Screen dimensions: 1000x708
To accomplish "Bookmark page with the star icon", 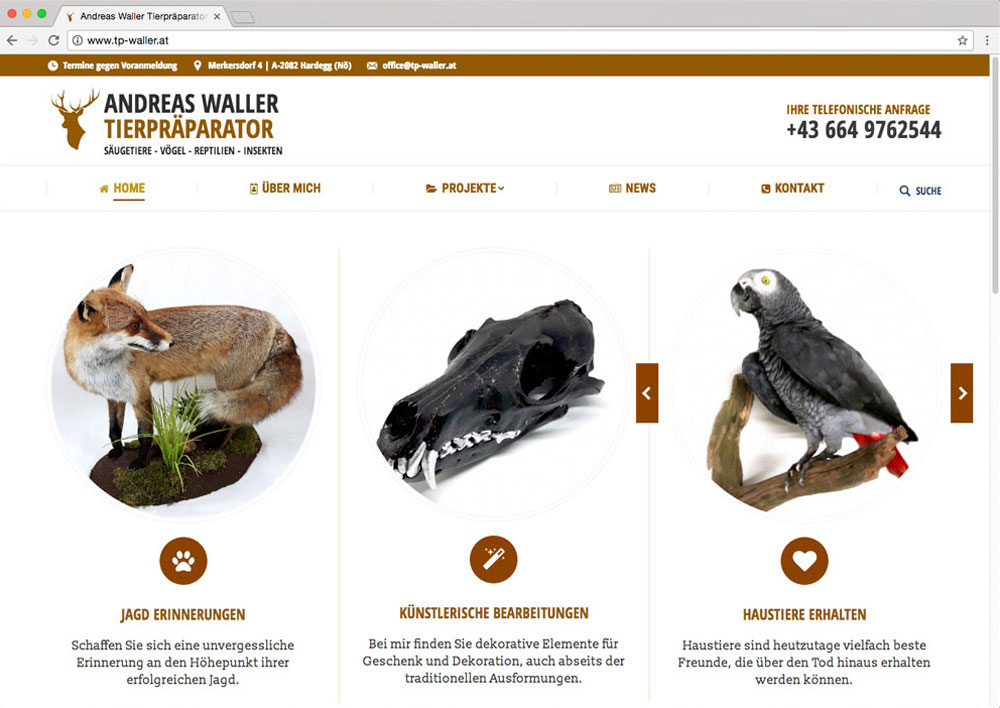I will coord(962,41).
